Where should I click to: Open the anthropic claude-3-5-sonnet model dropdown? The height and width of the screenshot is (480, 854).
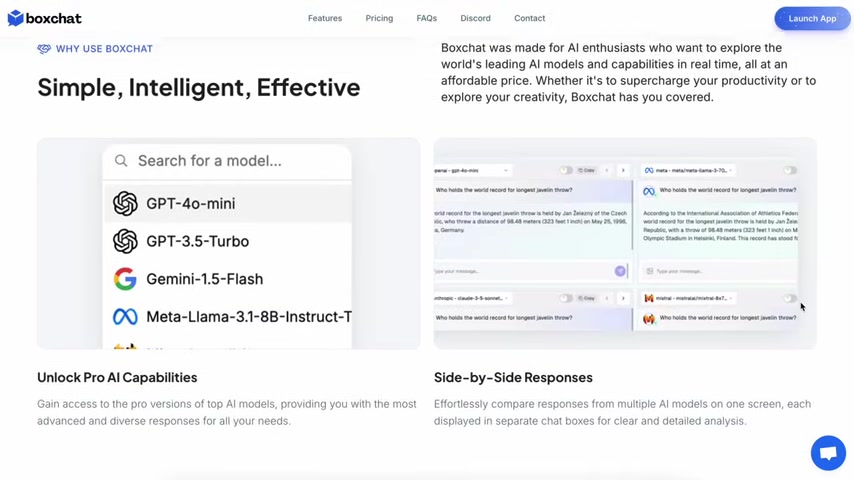[x=472, y=298]
